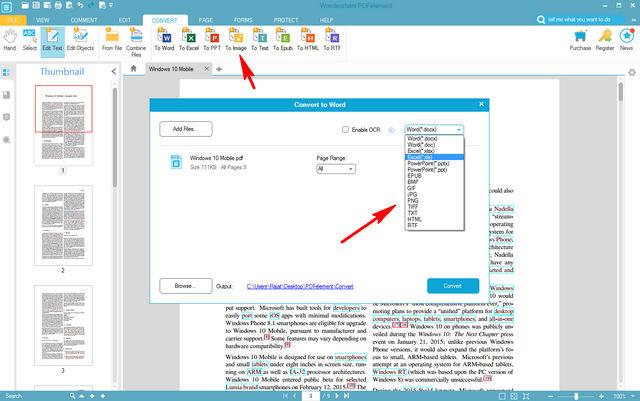Open the FILE ribbon tab

click(13, 20)
